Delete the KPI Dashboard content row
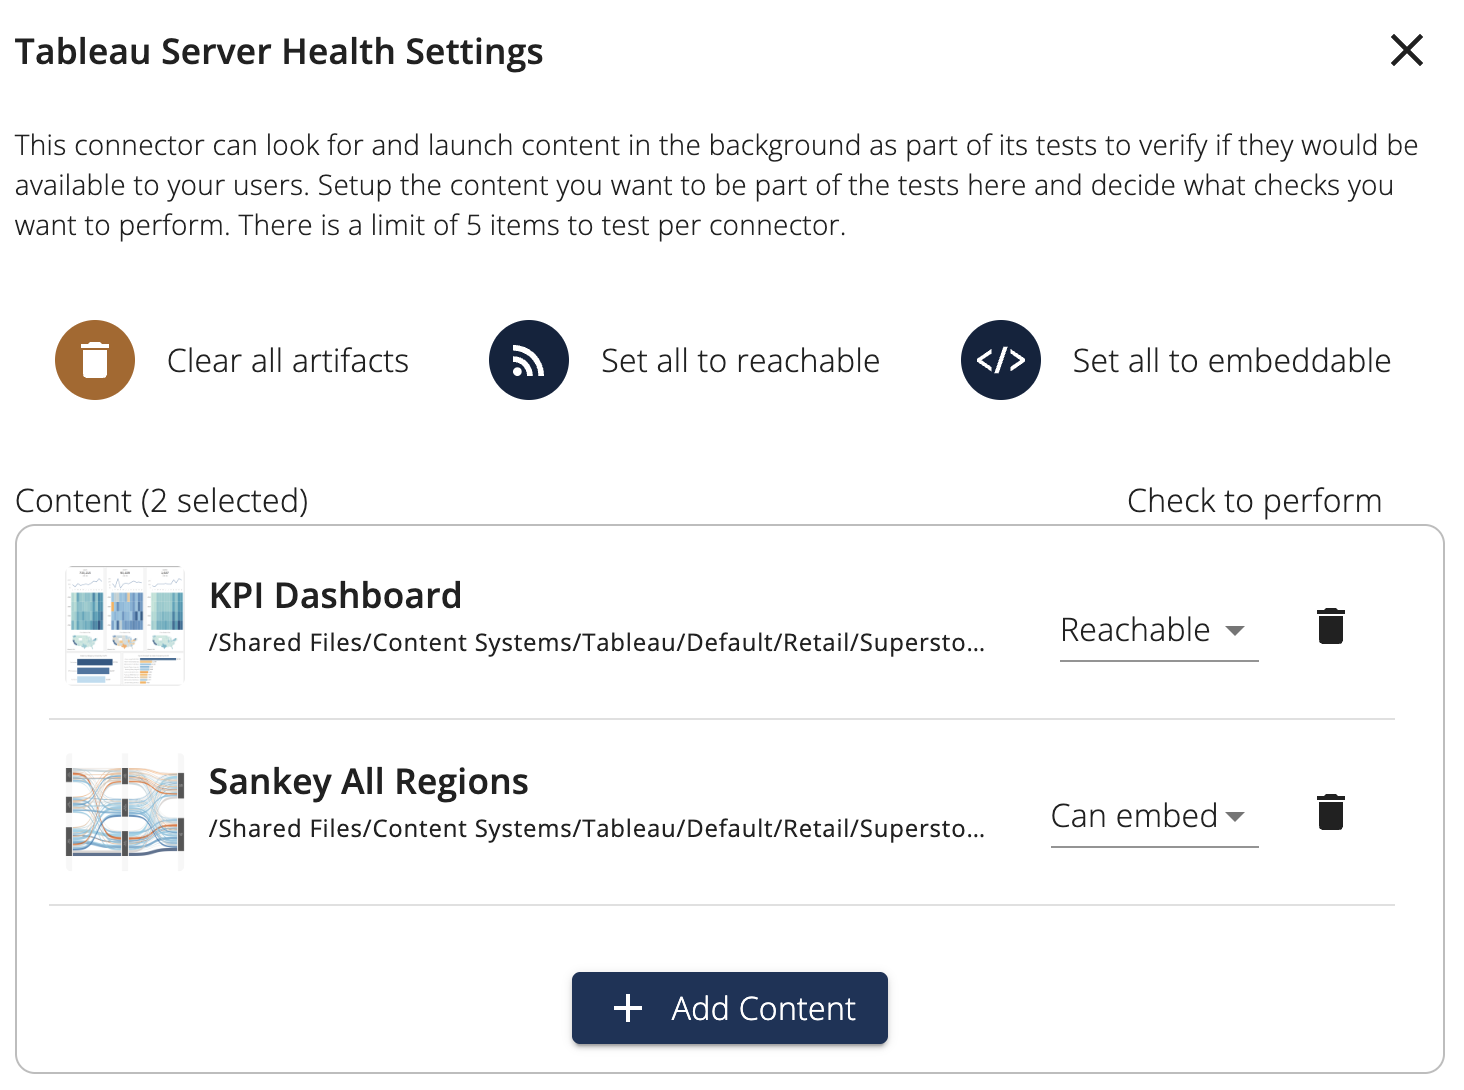The width and height of the screenshot is (1464, 1090). click(x=1330, y=627)
